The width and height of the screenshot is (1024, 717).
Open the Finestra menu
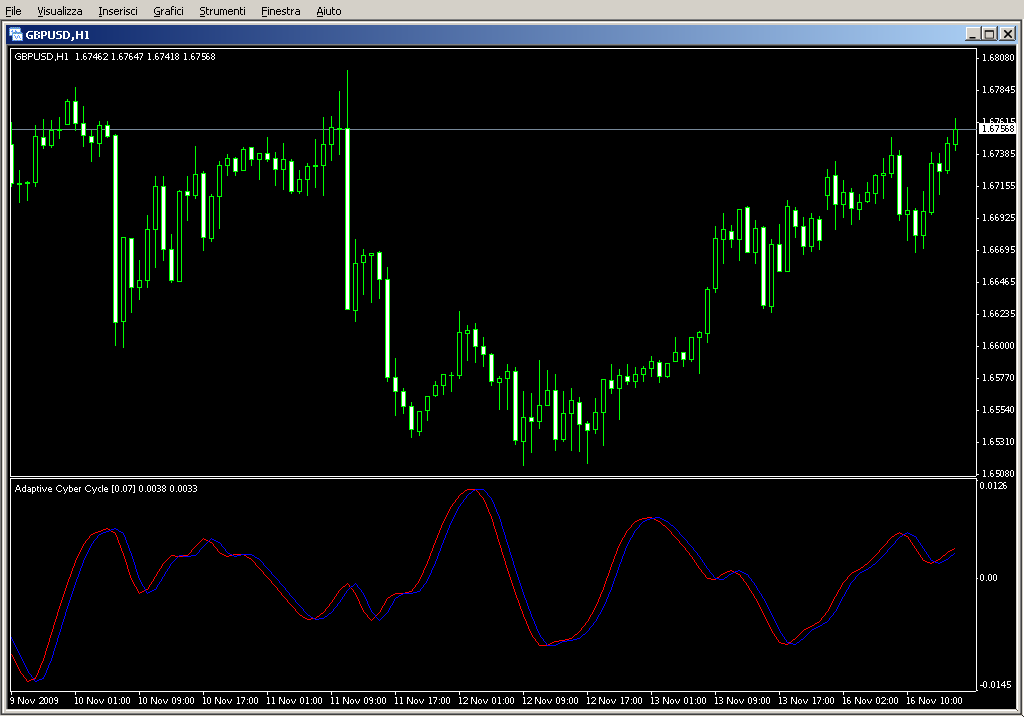tap(280, 11)
